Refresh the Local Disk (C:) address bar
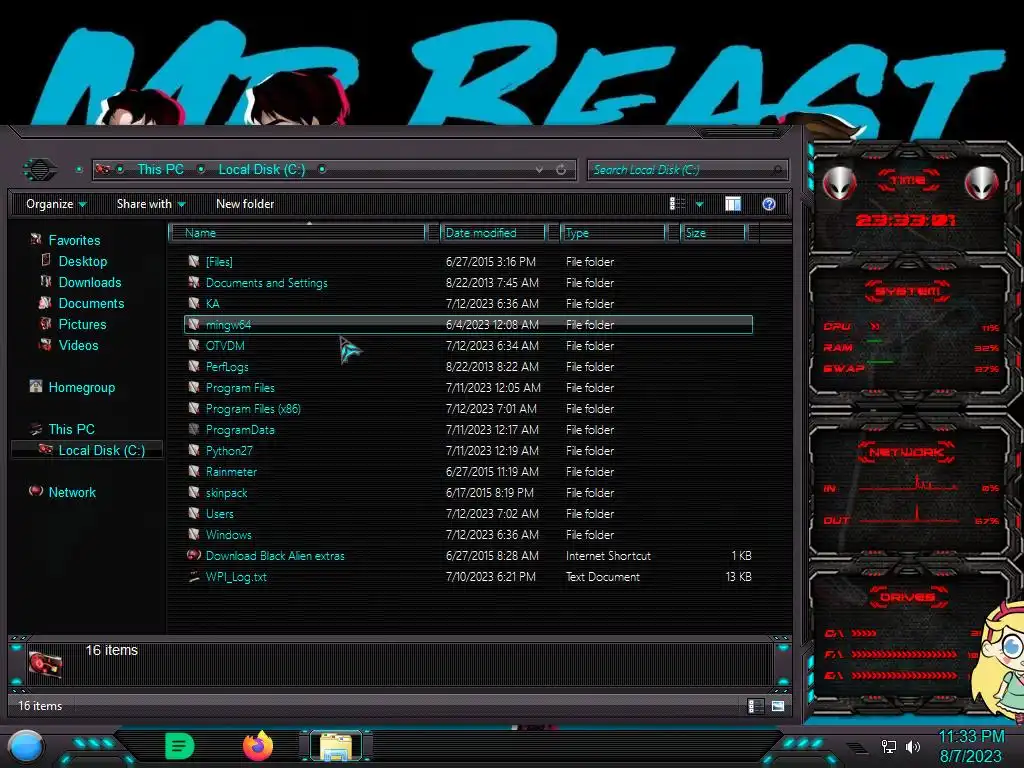 (x=561, y=170)
